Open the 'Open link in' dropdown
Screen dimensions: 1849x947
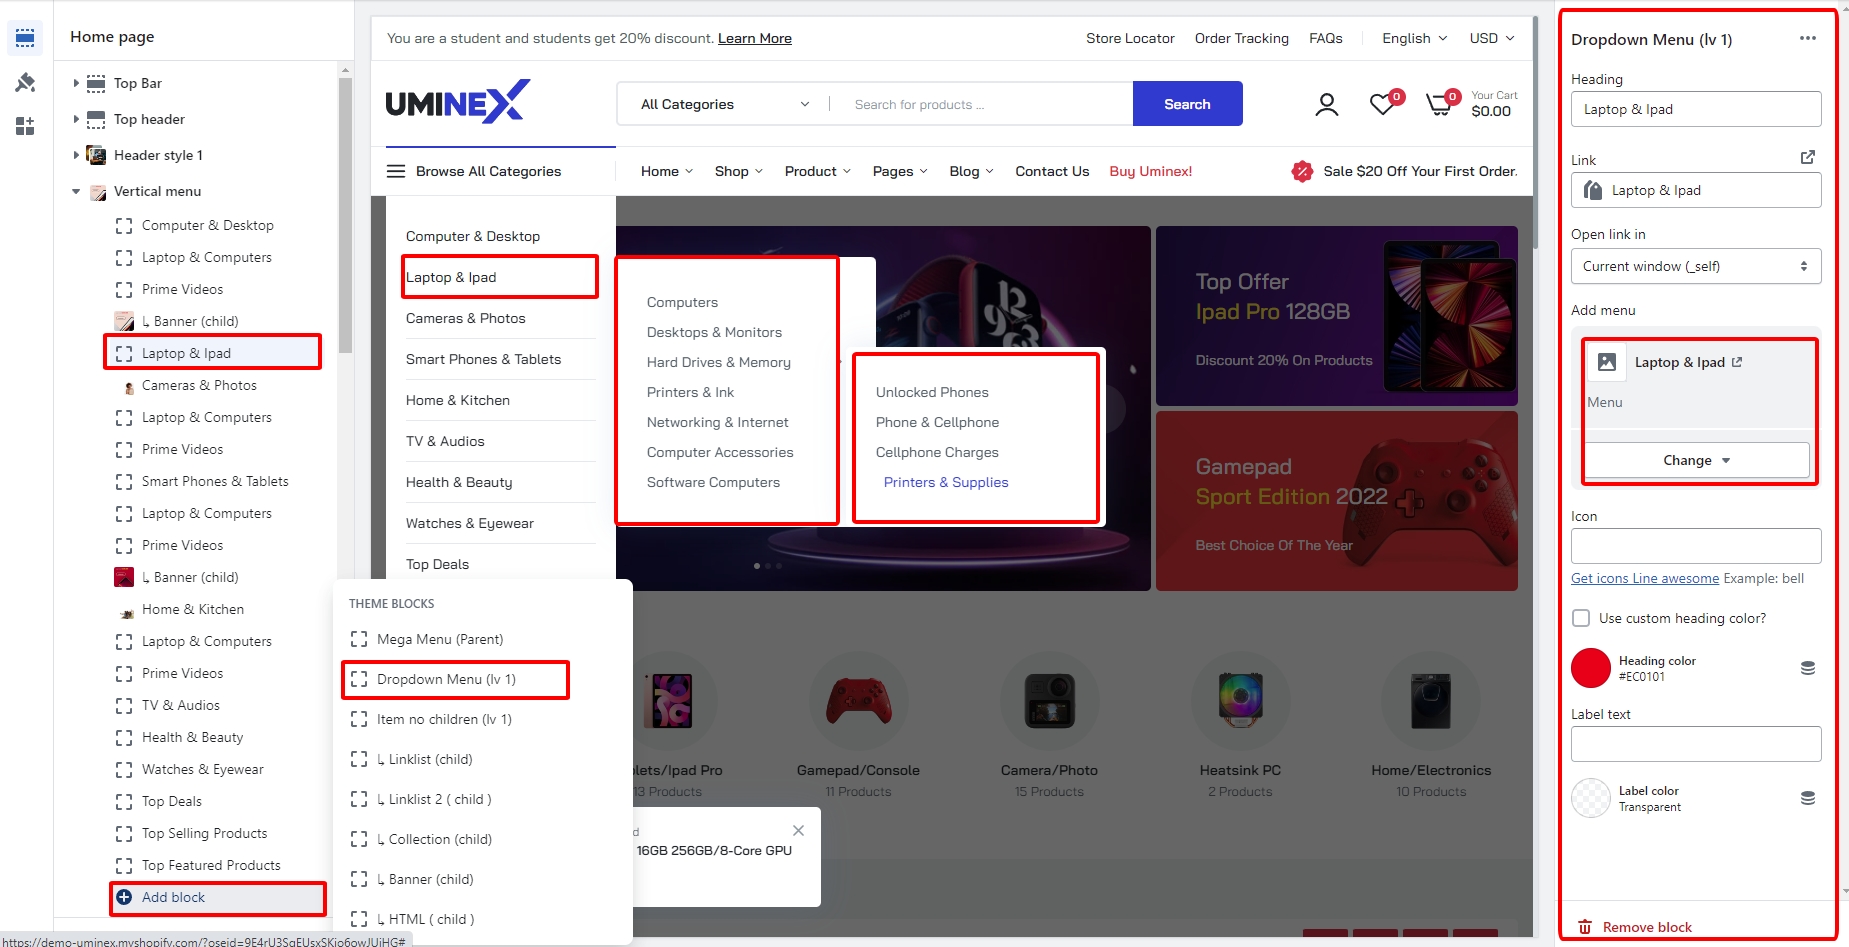click(1695, 266)
